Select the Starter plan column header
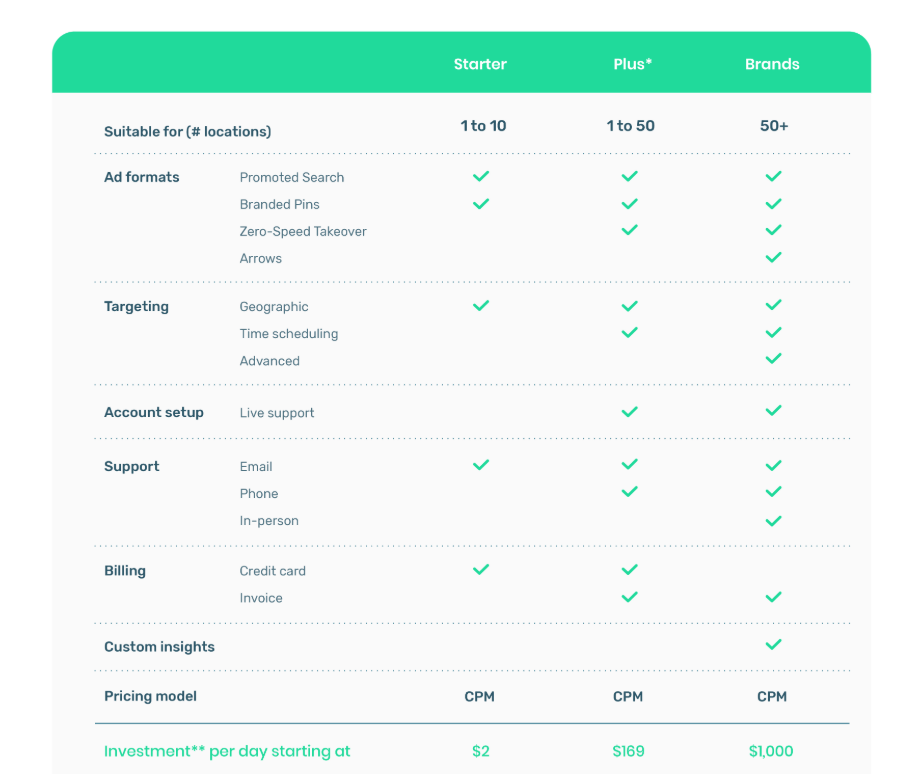Viewport: 901px width, 774px height. (x=480, y=64)
